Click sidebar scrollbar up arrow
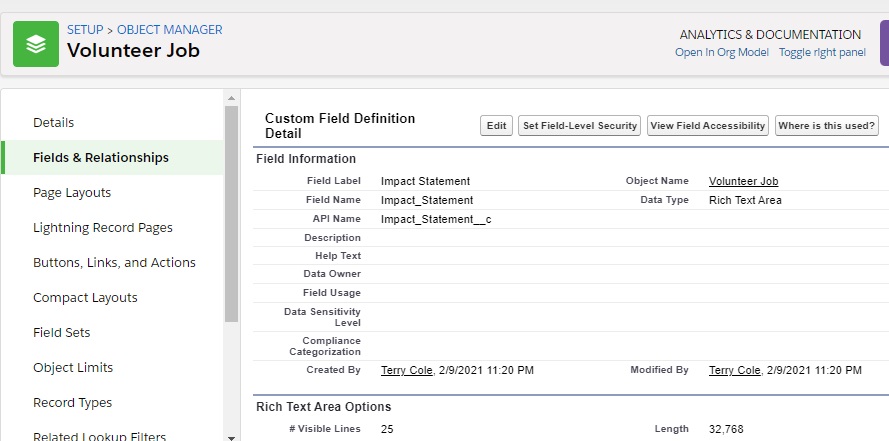This screenshot has width=889, height=441. click(231, 98)
